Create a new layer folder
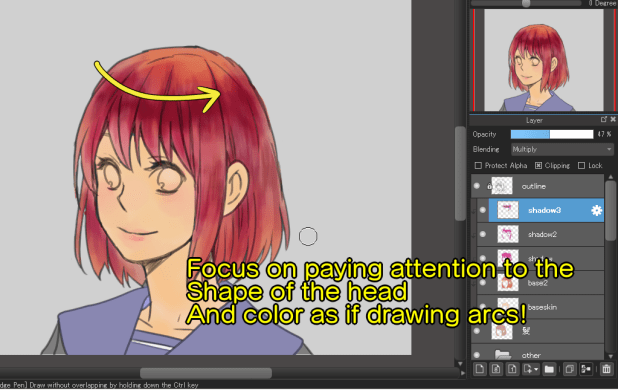The height and width of the screenshot is (390, 618). pyautogui.click(x=549, y=370)
